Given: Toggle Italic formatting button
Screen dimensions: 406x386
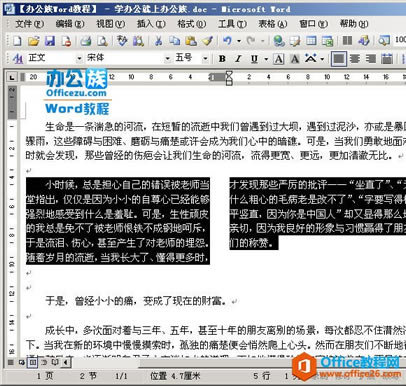Looking at the screenshot, I should 238,59.
